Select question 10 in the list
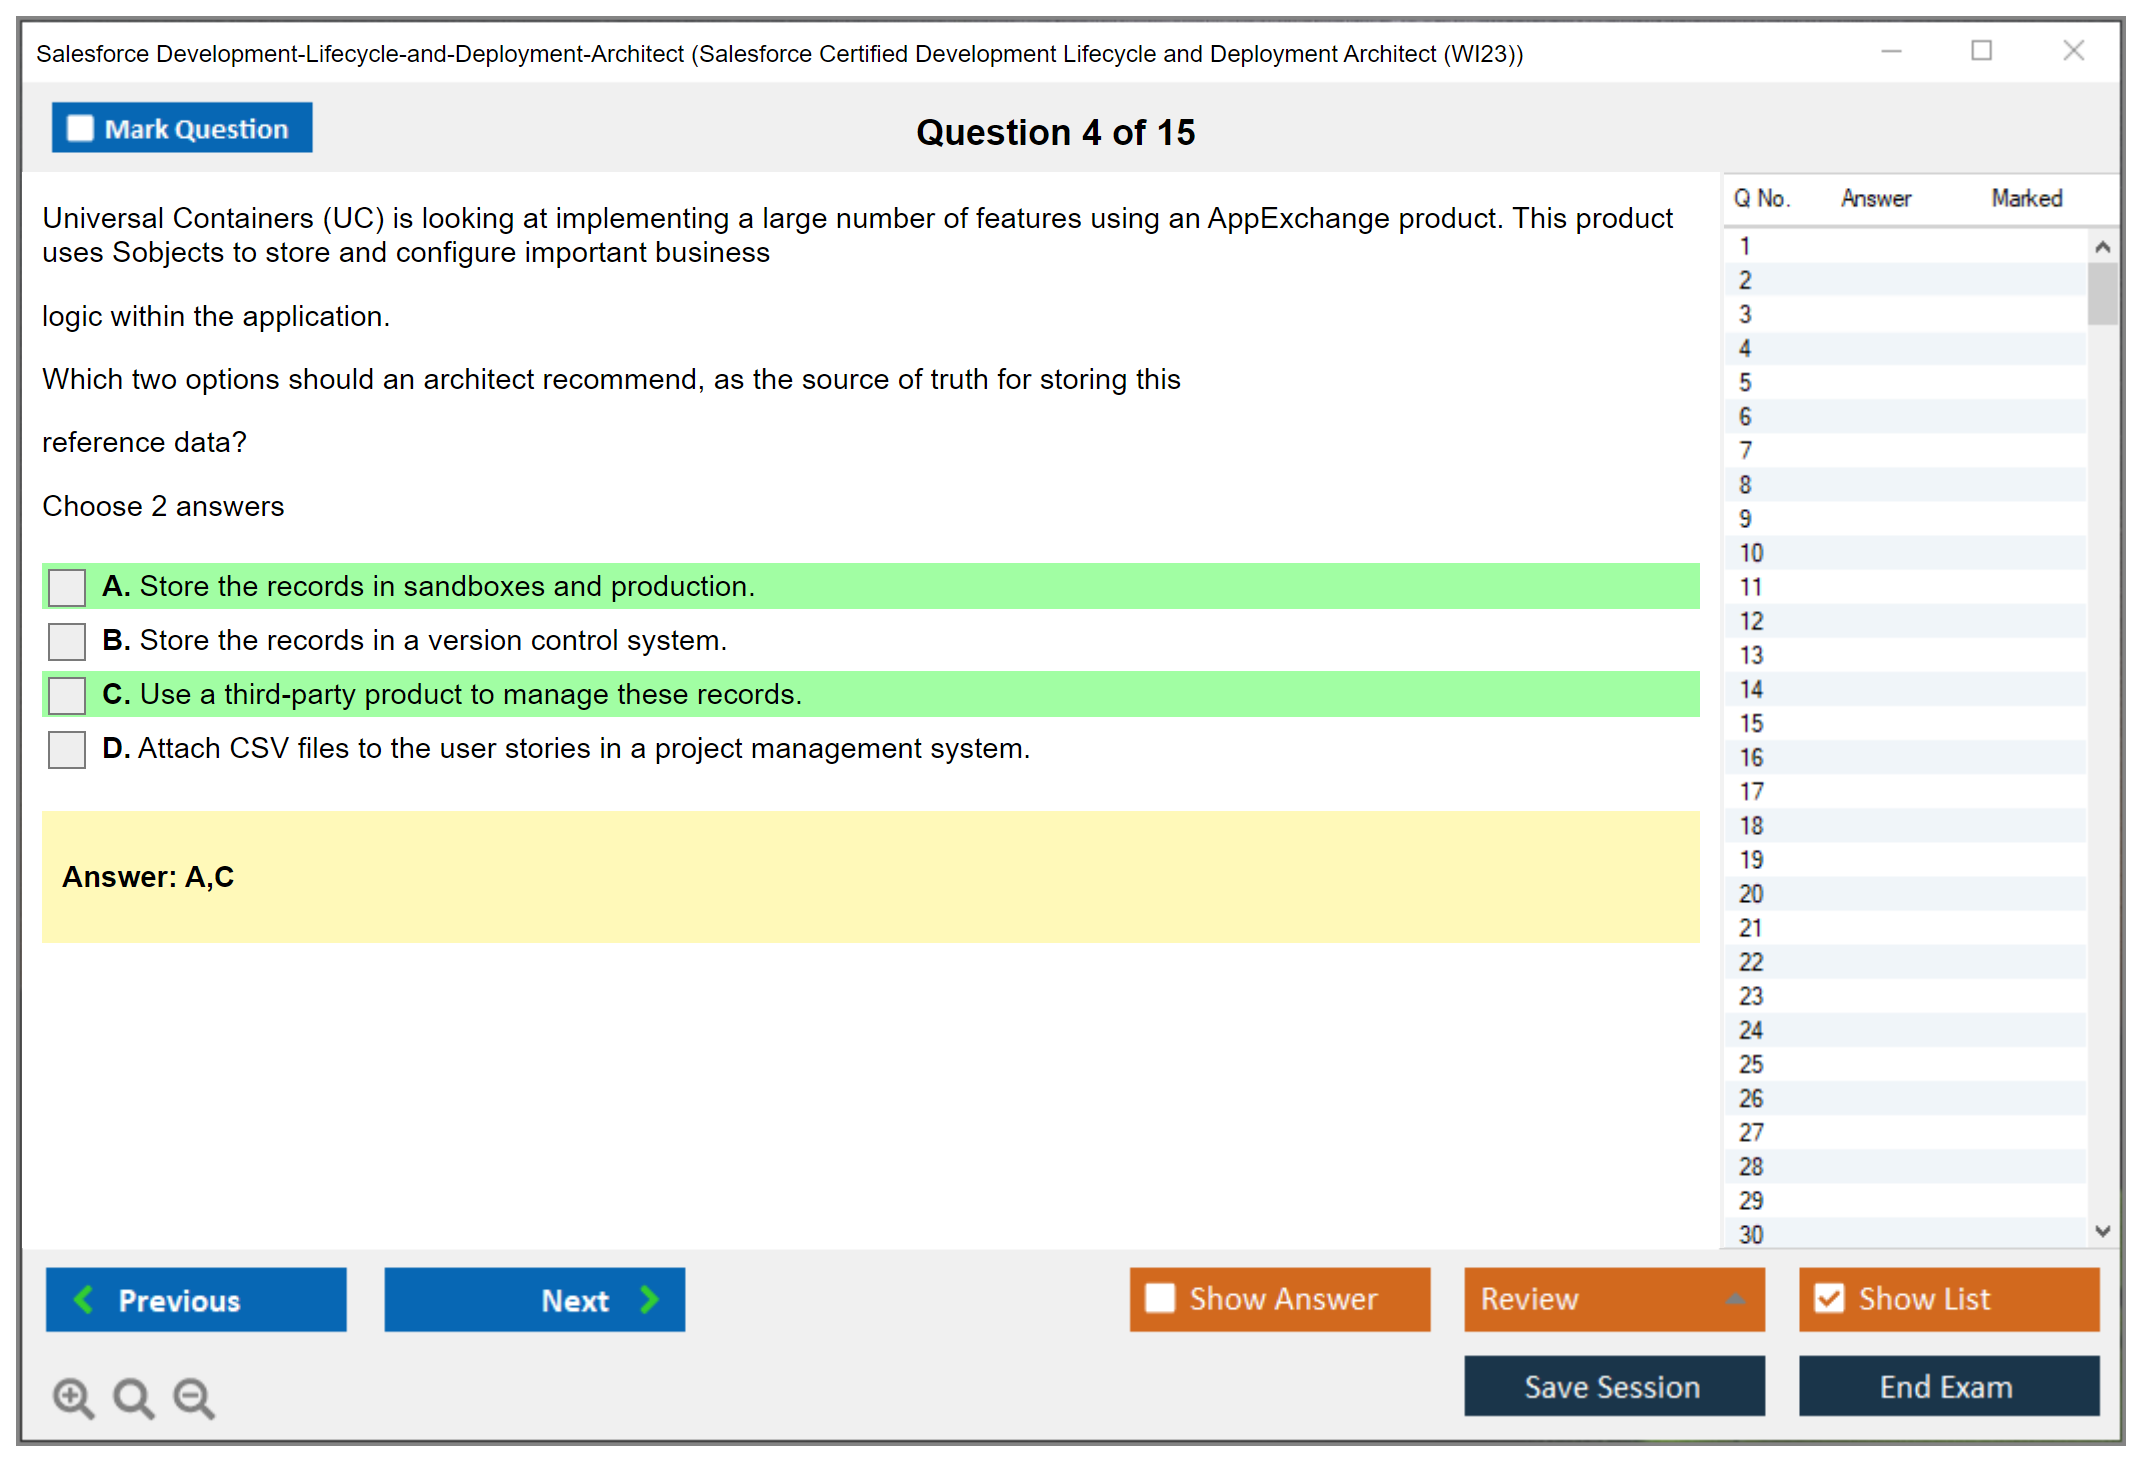 1751,553
